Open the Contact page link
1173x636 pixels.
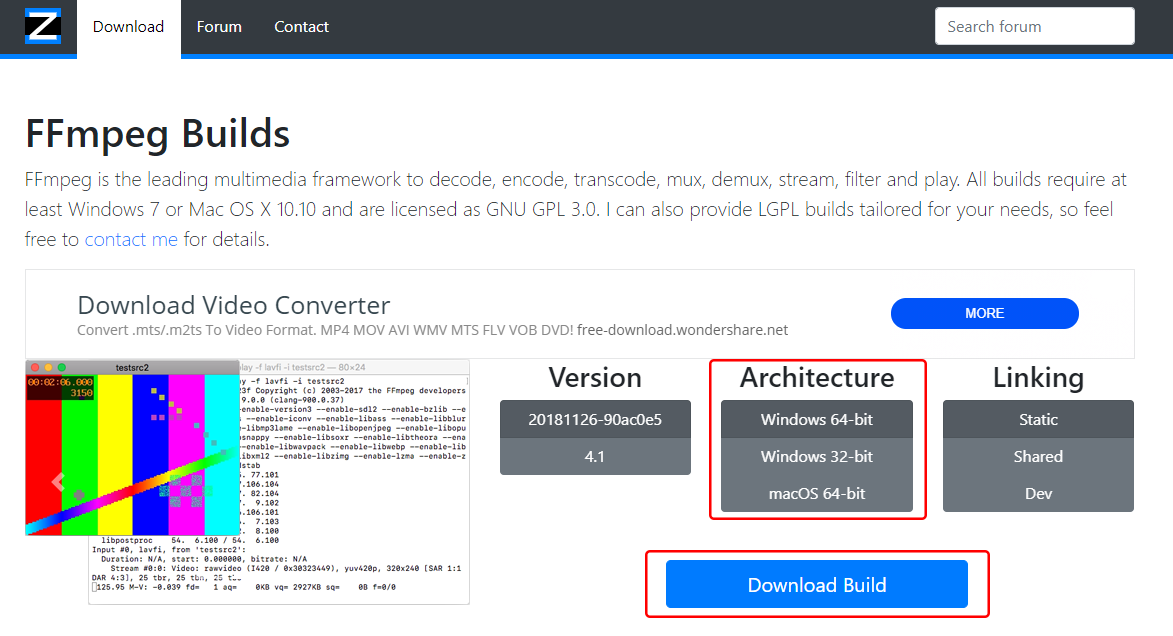pyautogui.click(x=301, y=27)
